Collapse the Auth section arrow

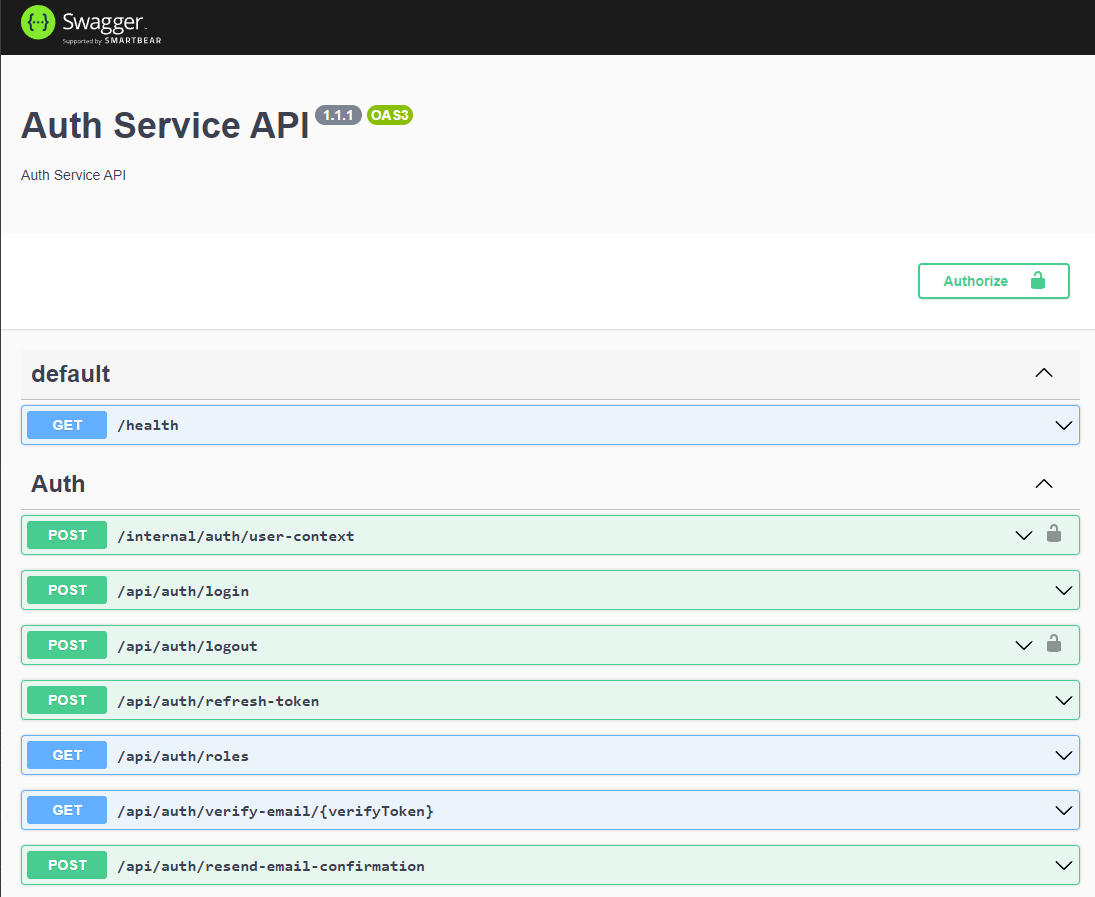[1043, 484]
